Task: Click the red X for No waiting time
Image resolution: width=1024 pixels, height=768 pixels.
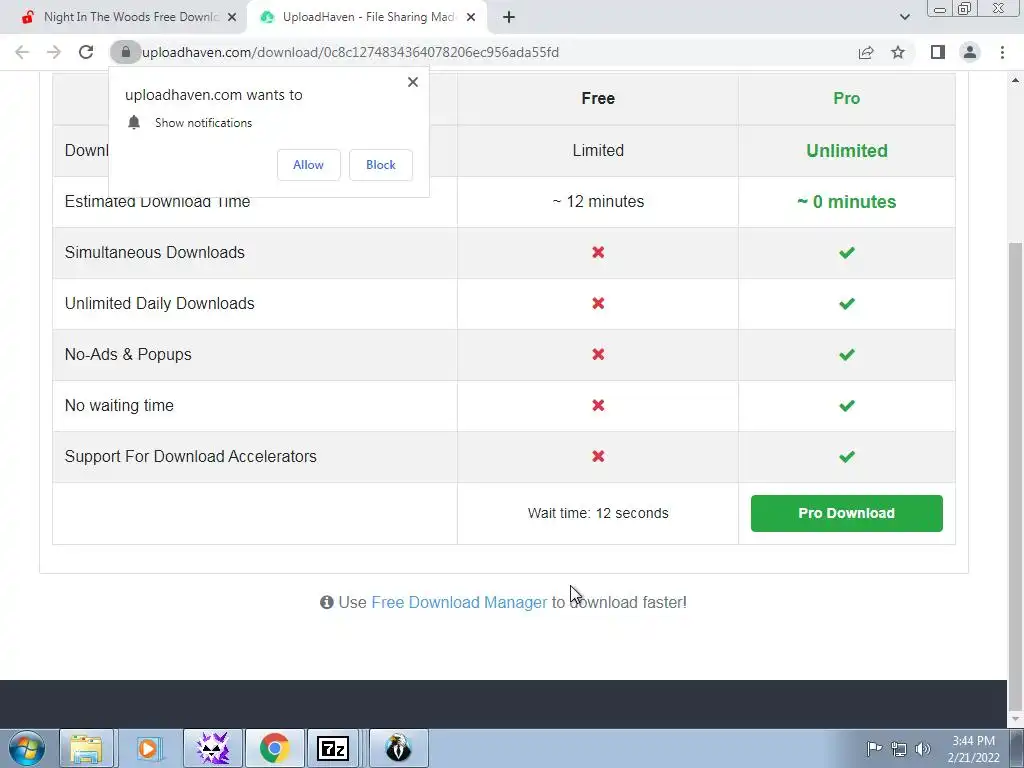Action: [598, 405]
